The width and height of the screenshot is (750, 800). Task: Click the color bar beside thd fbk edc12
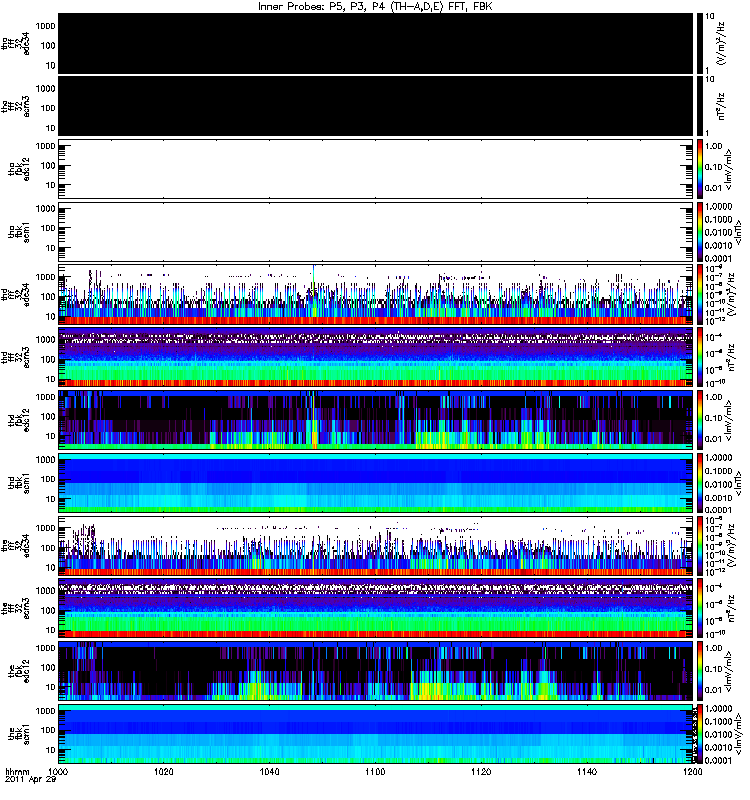pos(699,420)
